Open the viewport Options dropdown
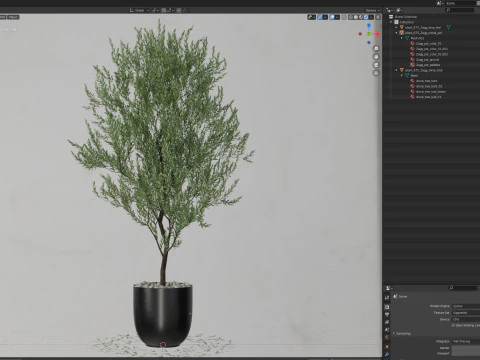The image size is (480, 360). click(372, 10)
